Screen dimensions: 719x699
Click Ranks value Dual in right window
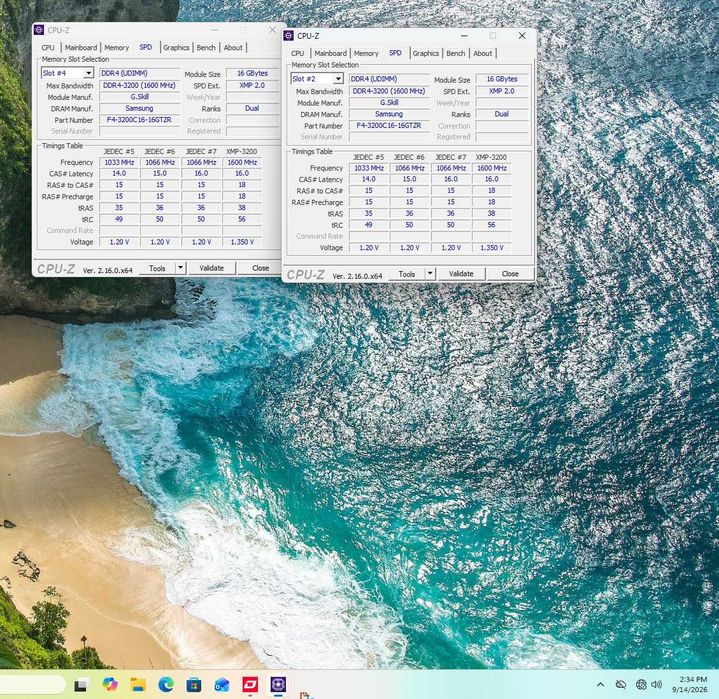click(502, 114)
